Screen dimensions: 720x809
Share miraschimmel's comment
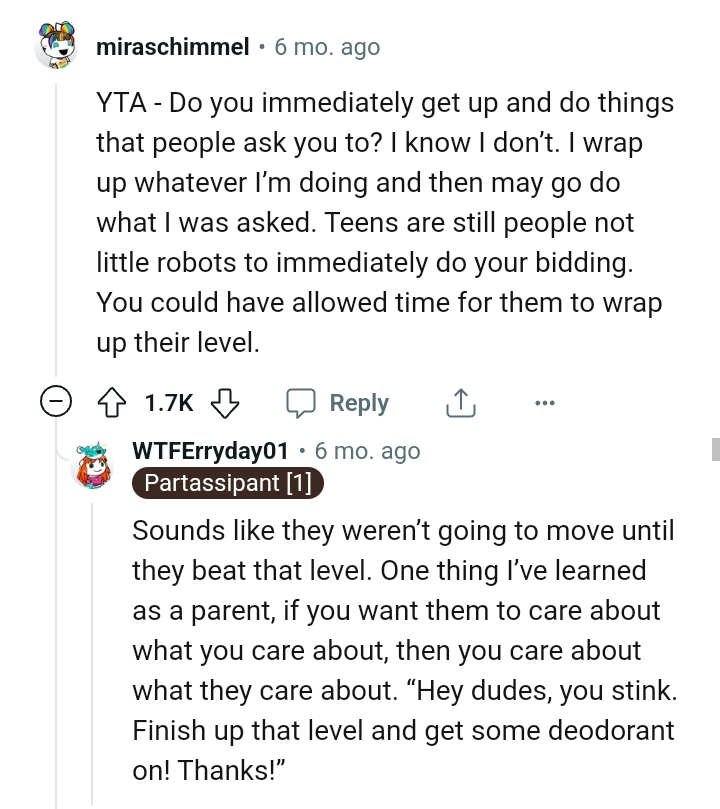pos(457,403)
